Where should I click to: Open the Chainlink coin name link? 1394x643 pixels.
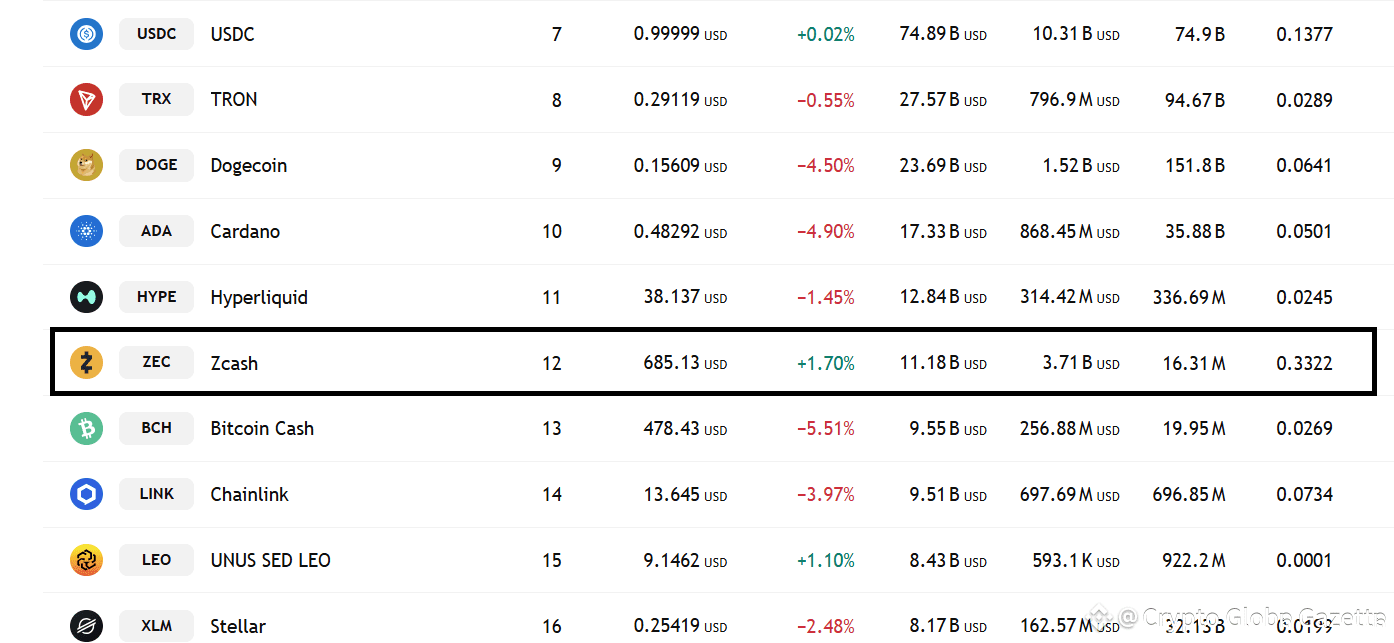coord(249,494)
